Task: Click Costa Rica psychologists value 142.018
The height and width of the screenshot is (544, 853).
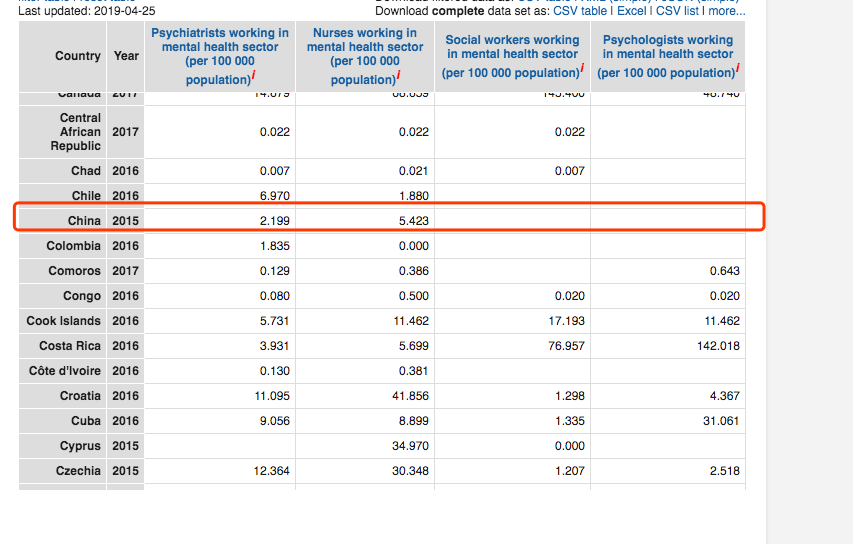Action: coord(718,346)
